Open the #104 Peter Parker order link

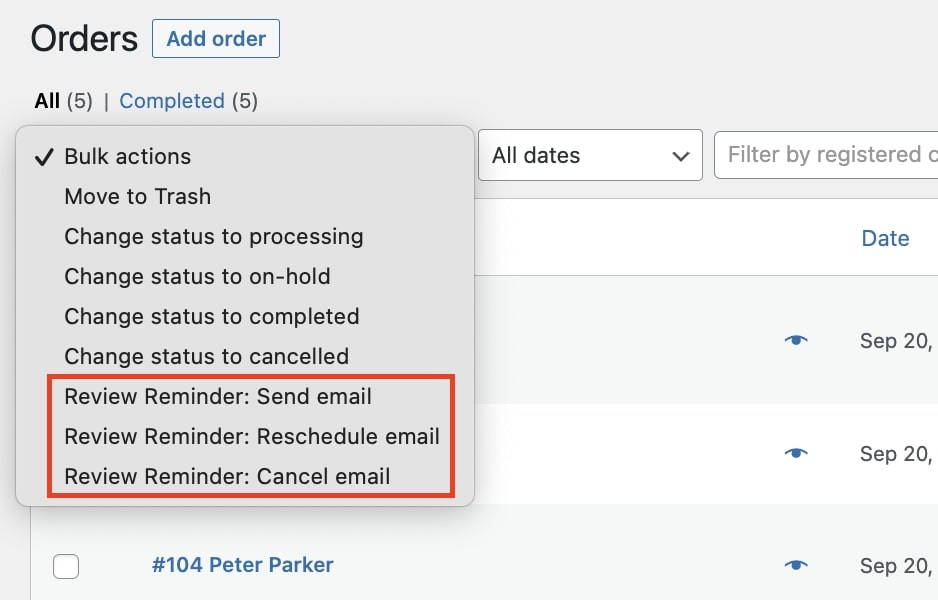pos(242,565)
